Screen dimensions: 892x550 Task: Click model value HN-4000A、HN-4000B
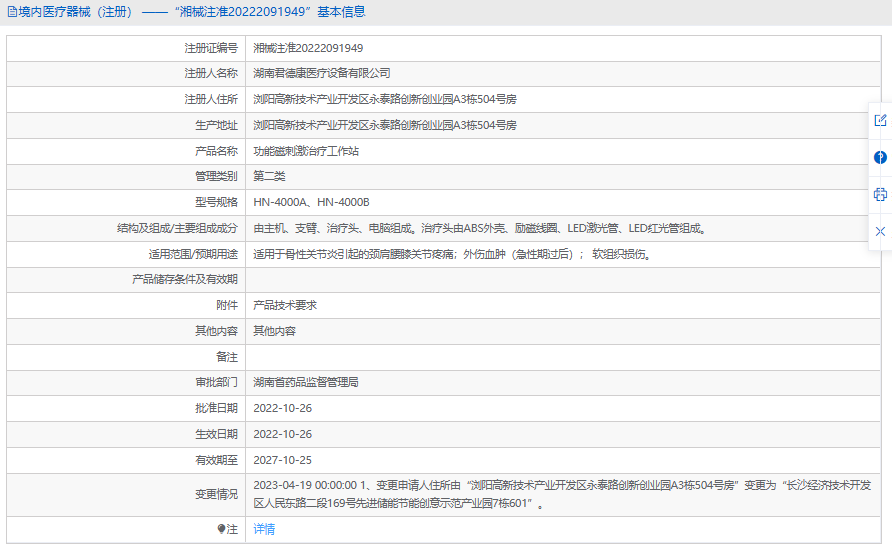pyautogui.click(x=311, y=202)
